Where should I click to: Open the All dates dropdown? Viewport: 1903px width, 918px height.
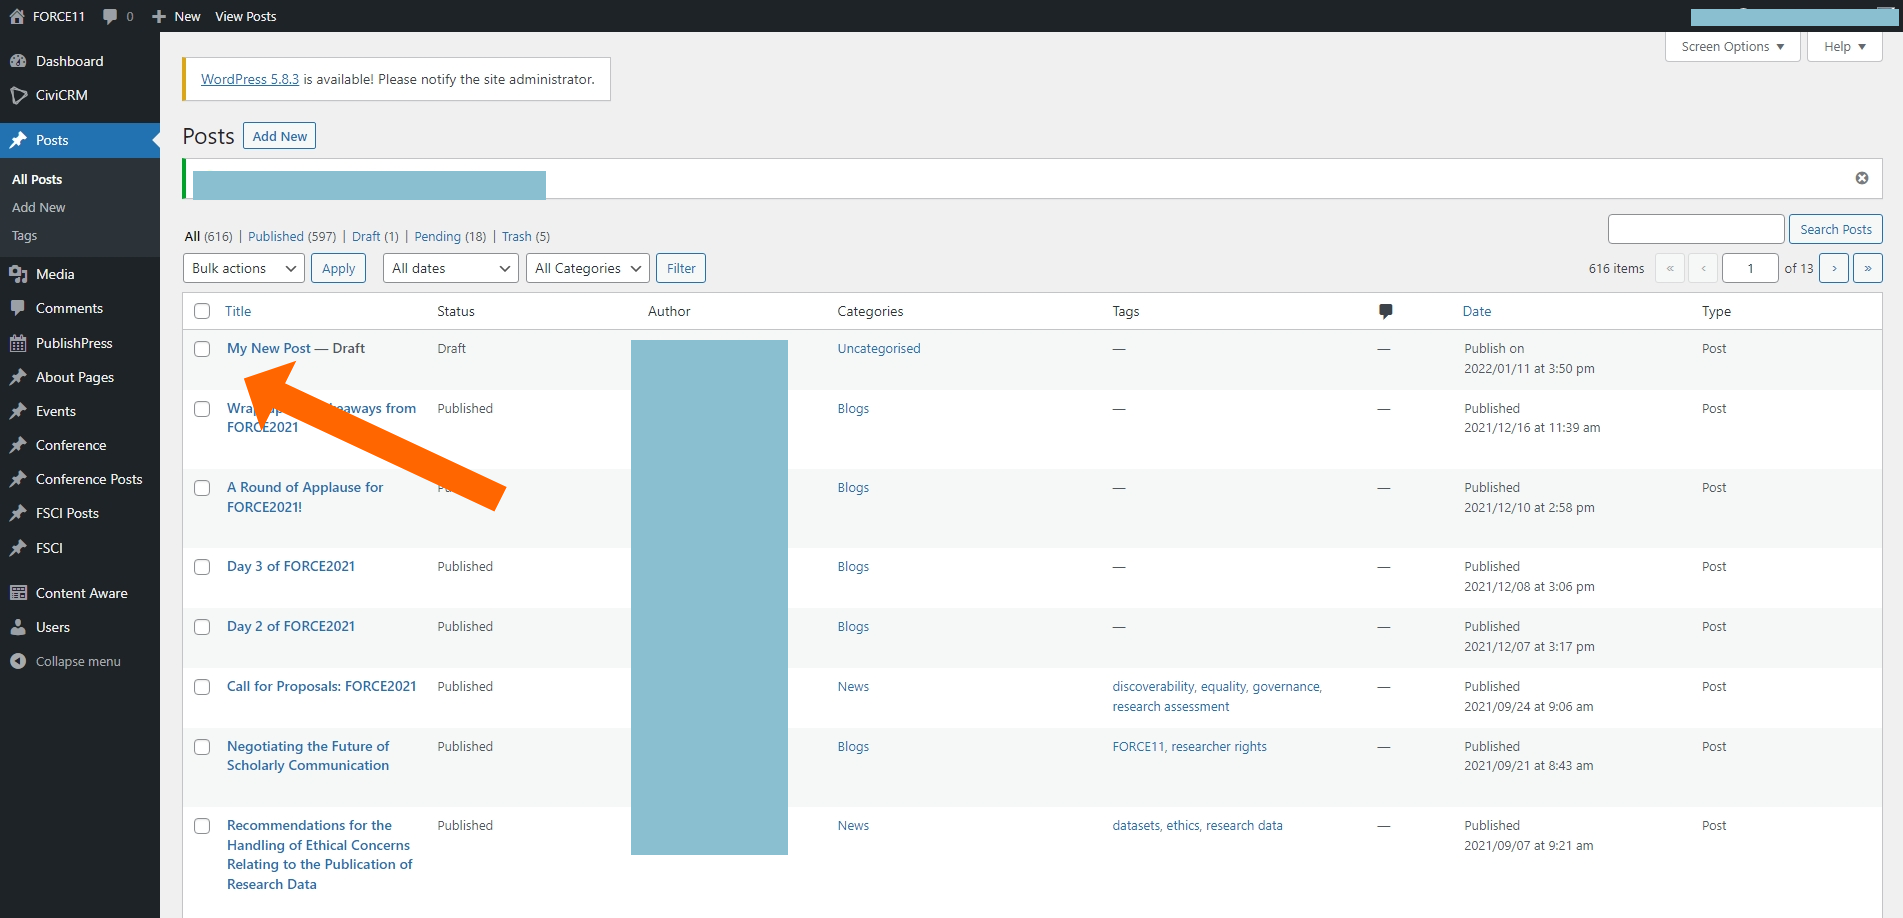click(451, 268)
